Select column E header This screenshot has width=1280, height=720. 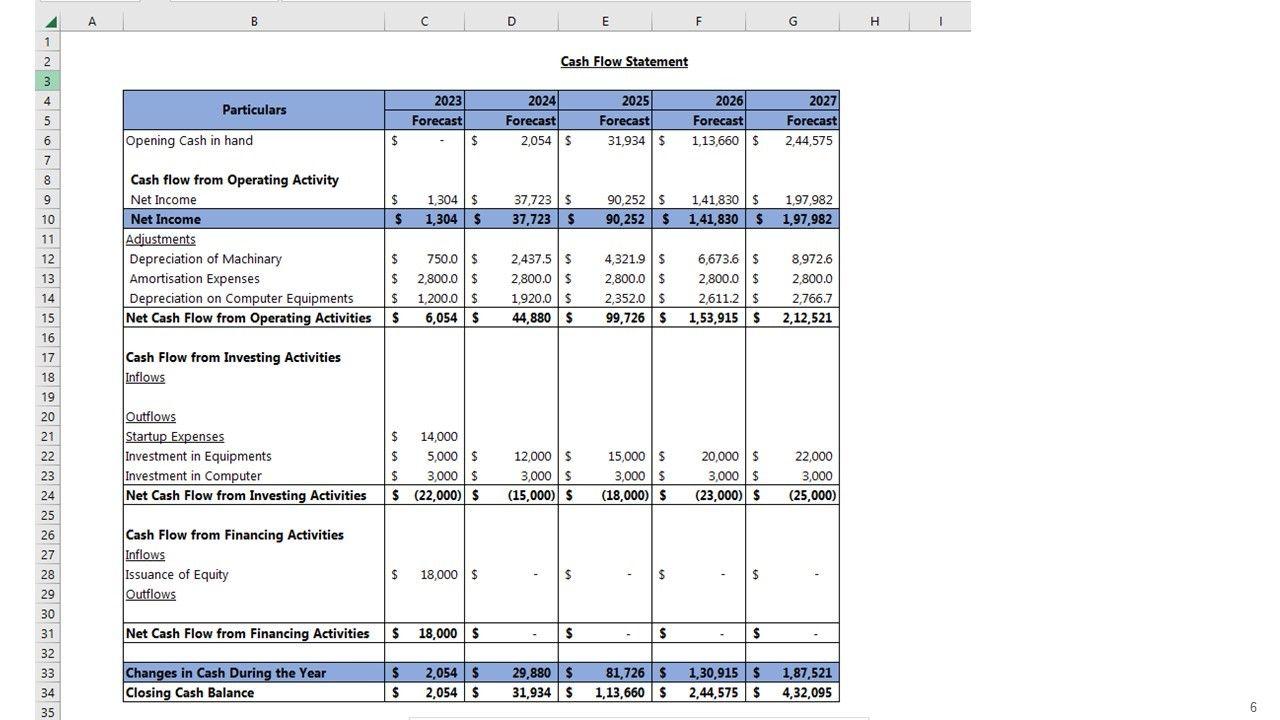tap(605, 21)
